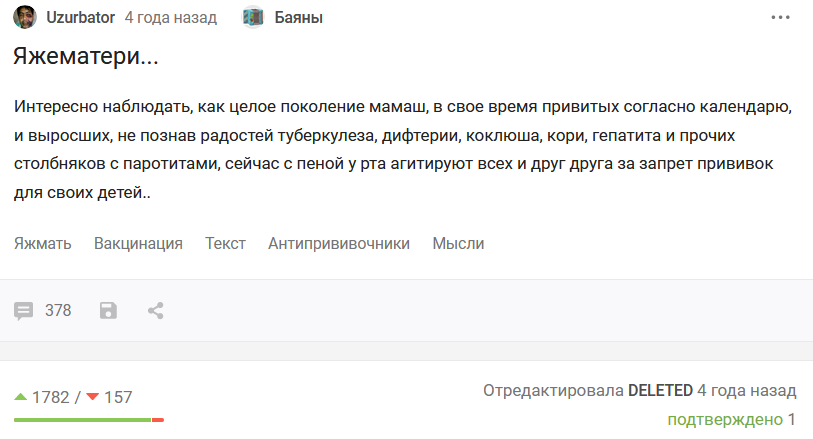The width and height of the screenshot is (813, 439).
Task: Click the green upvote arrow
Action: coord(21,396)
